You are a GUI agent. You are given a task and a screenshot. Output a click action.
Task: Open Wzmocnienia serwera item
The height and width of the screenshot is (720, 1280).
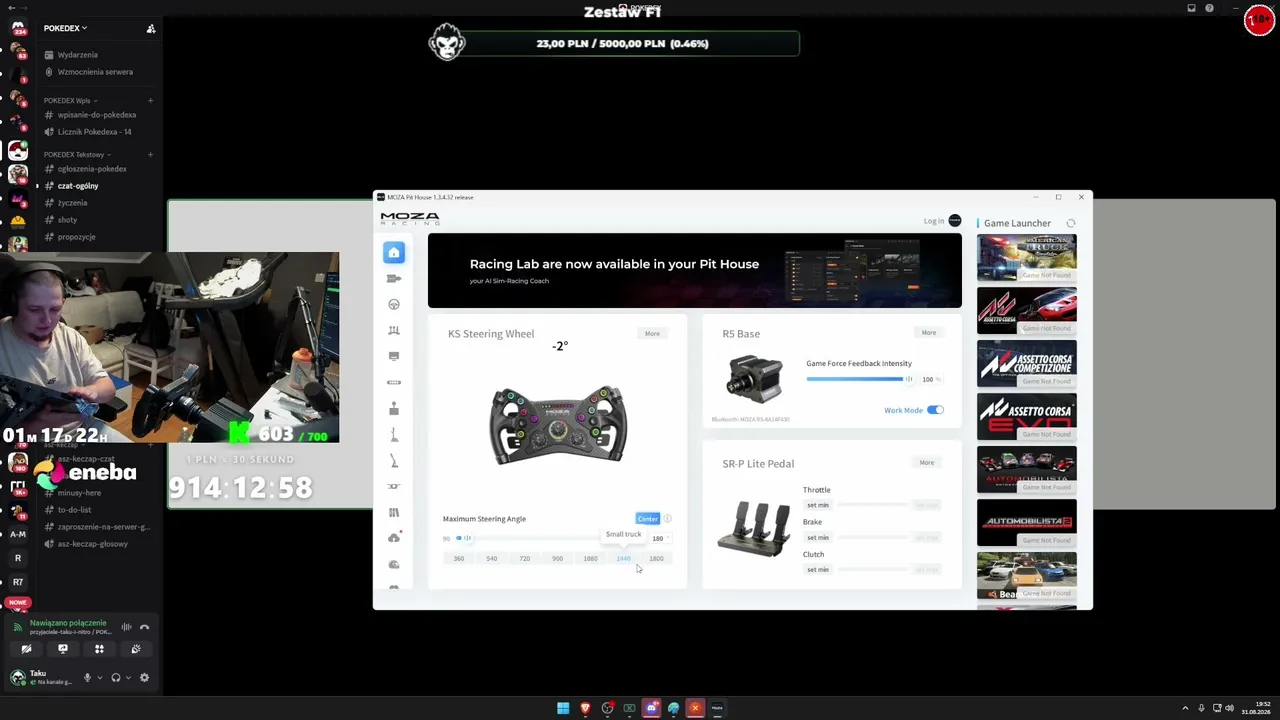coord(90,72)
